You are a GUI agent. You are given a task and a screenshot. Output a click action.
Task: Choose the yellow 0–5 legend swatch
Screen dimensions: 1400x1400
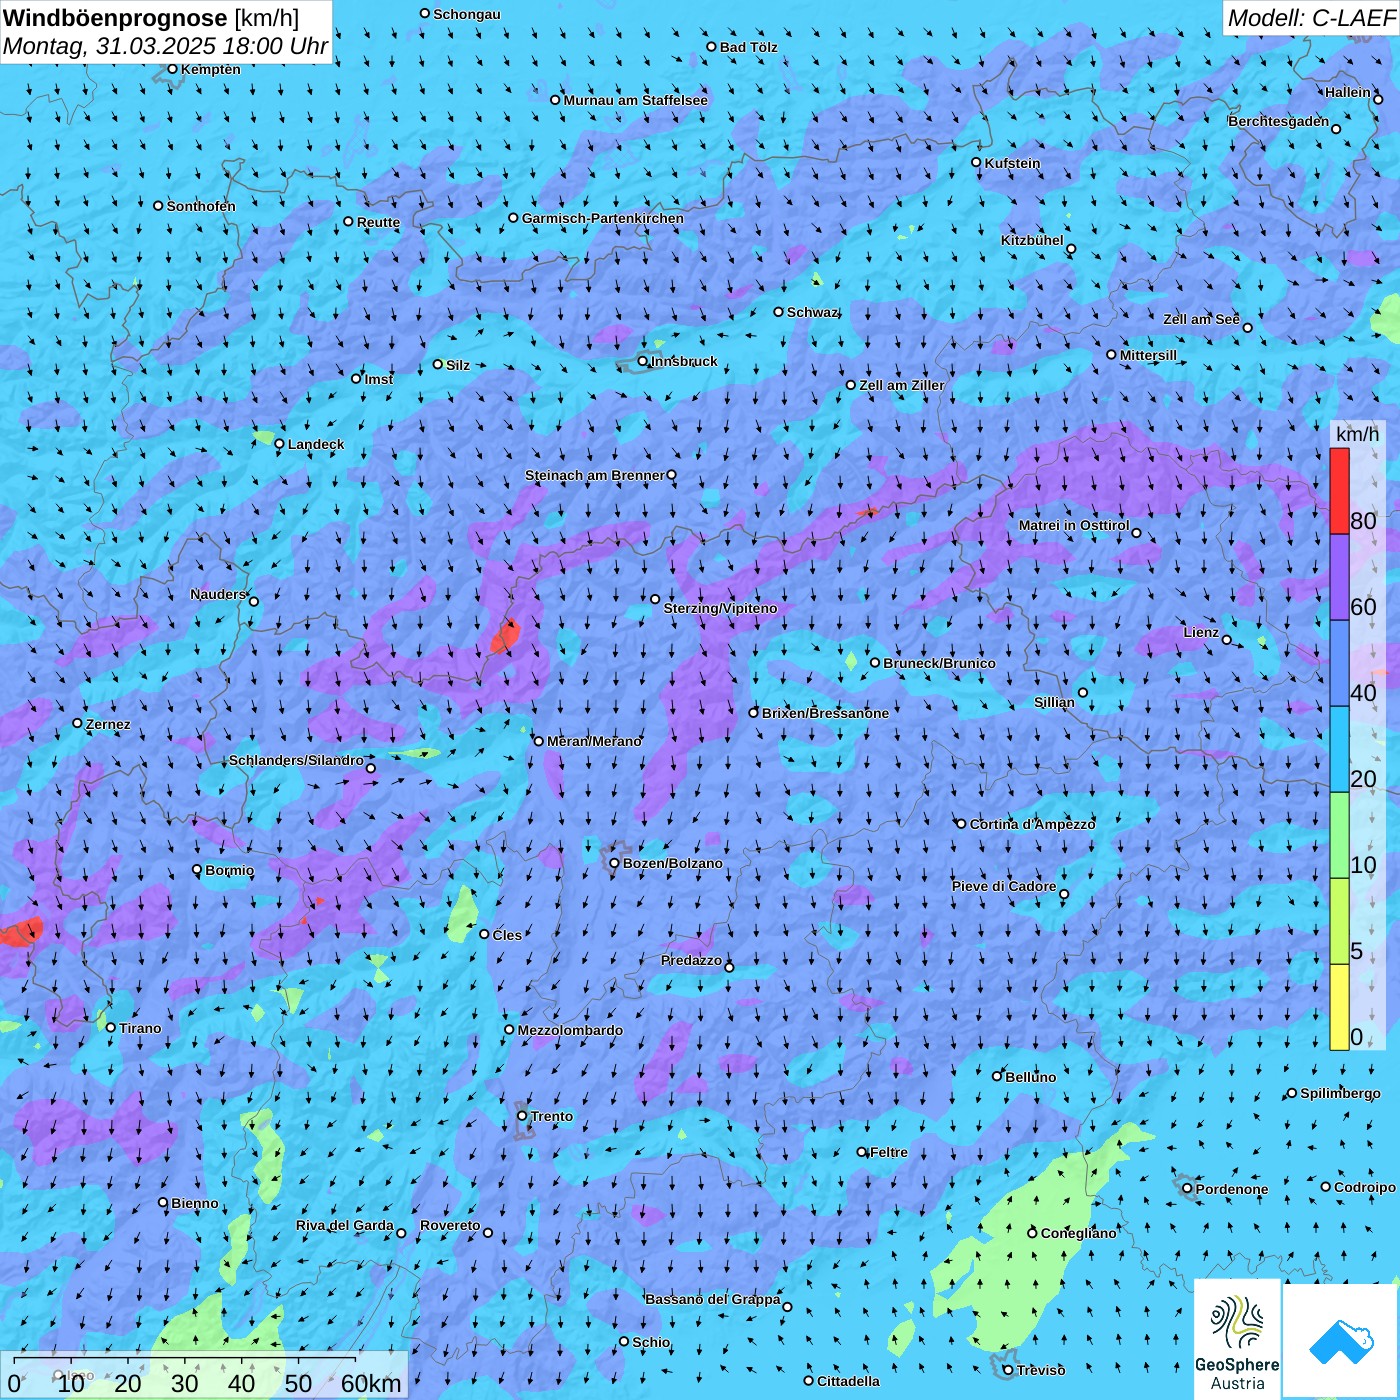pyautogui.click(x=1339, y=1007)
